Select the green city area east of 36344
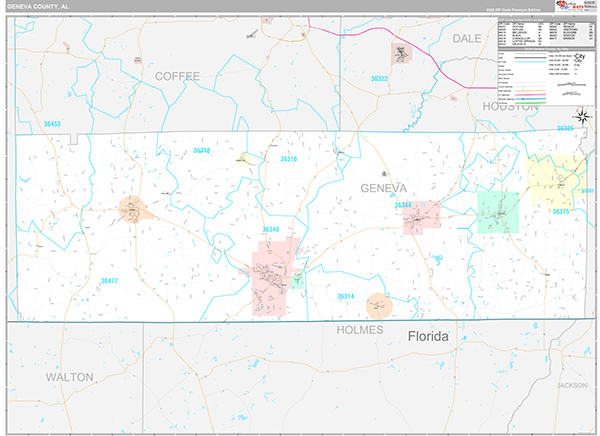This screenshot has width=600, height=436. [x=498, y=212]
